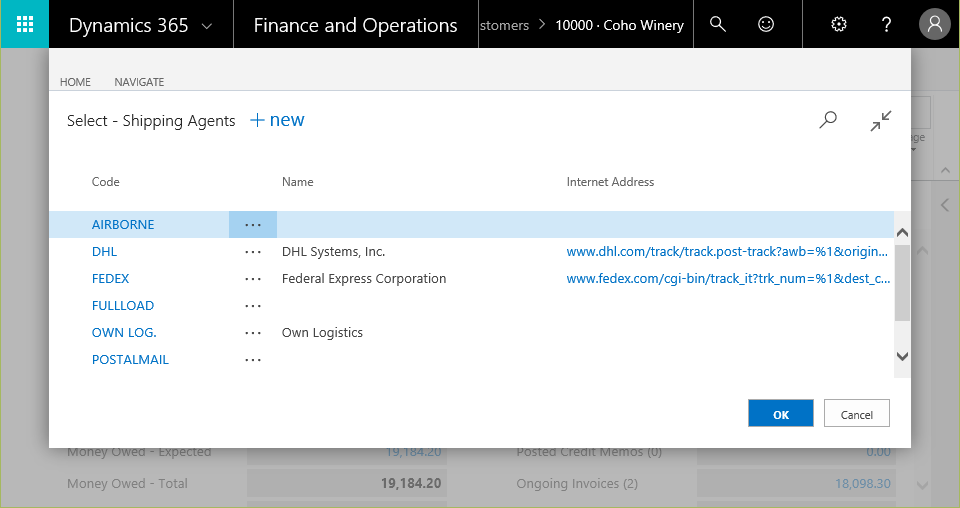Open the www.dhl.com tracking link
This screenshot has width=960, height=508.
[727, 252]
